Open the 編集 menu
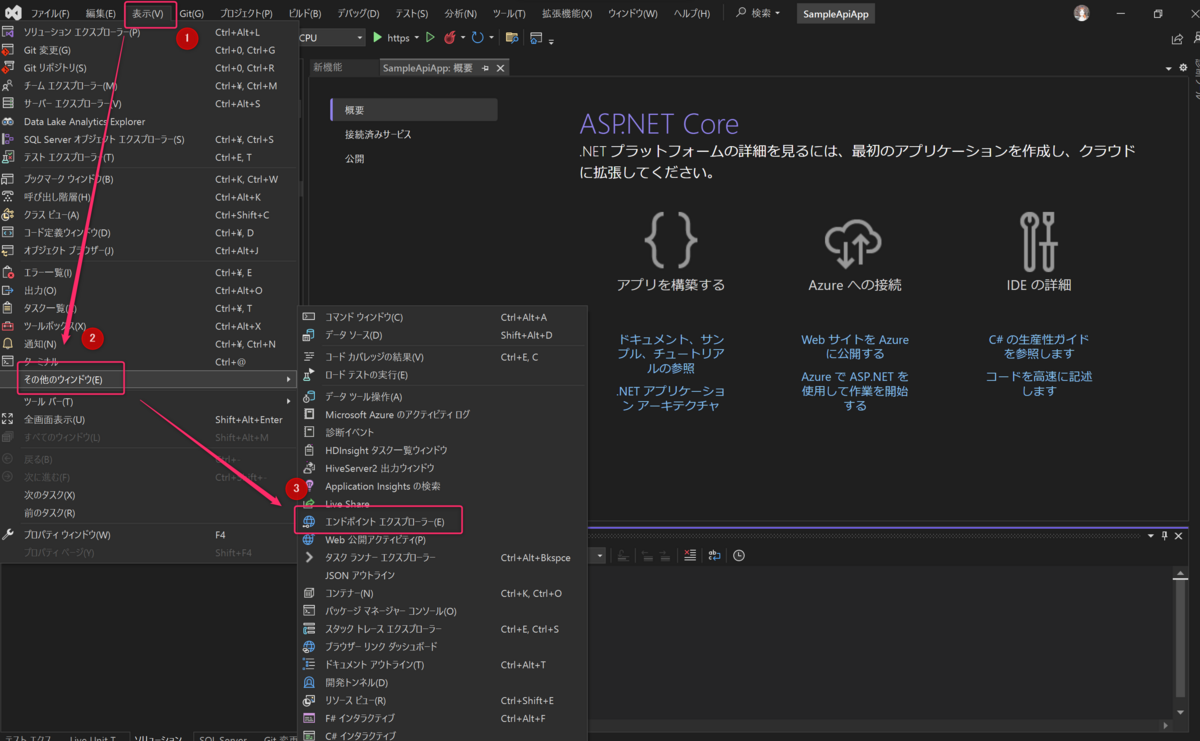Screen dimensions: 1200x741 click(100, 14)
